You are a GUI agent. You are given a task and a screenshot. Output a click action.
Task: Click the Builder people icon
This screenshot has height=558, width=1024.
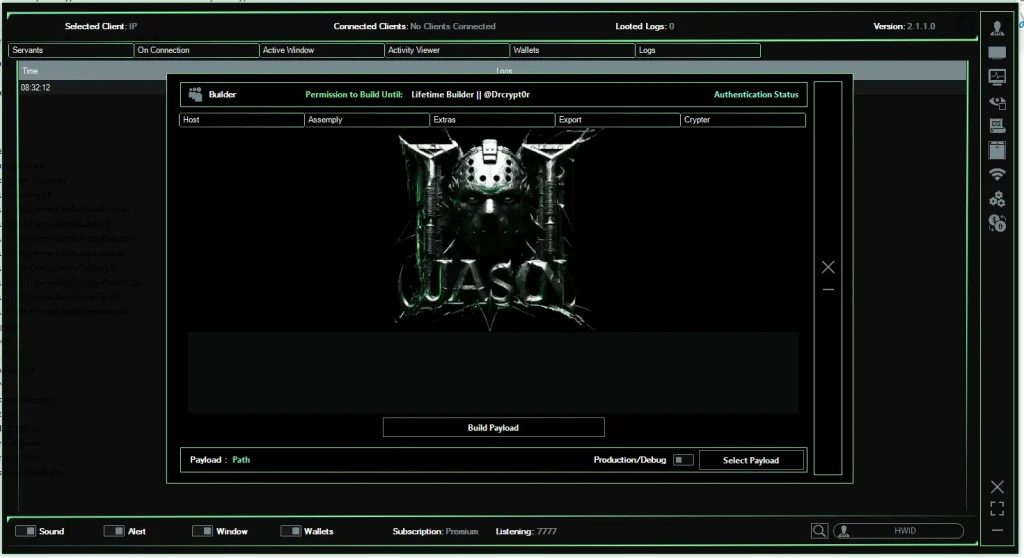tap(195, 95)
